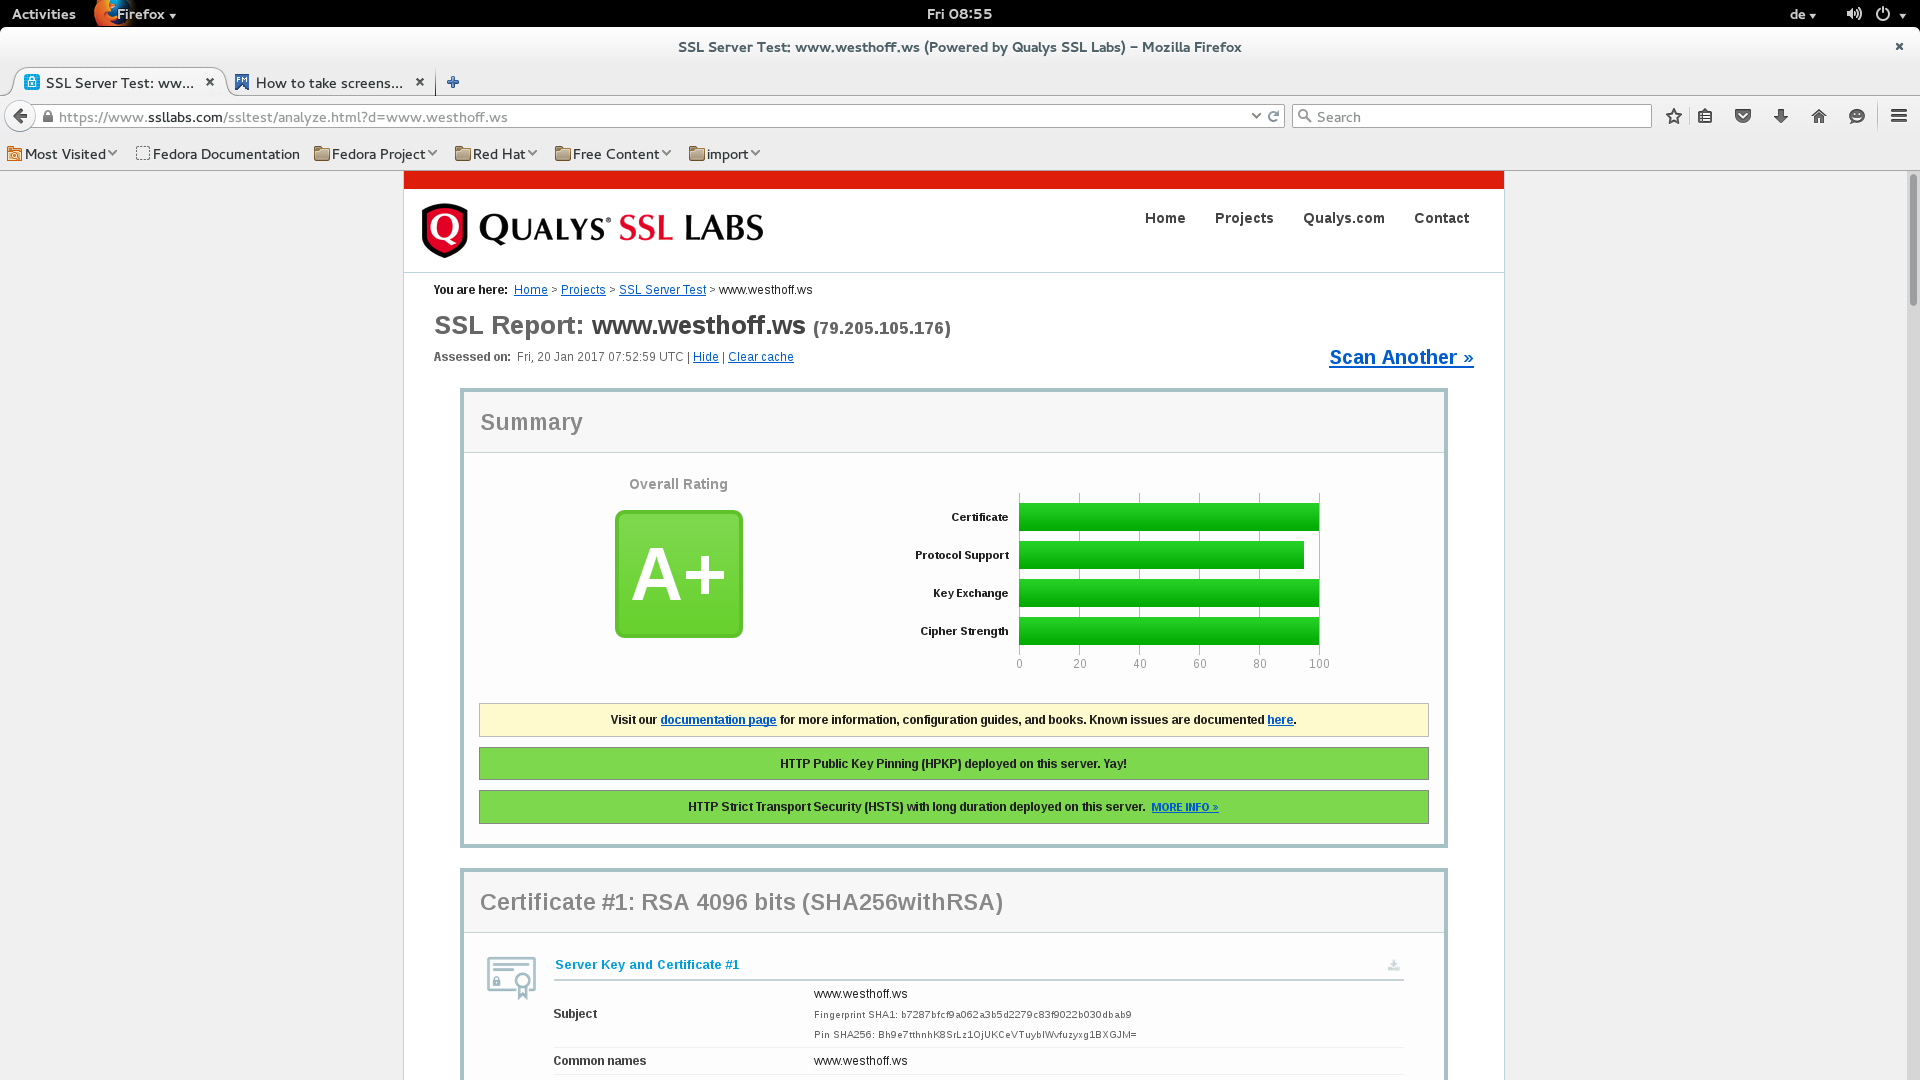Open a new tab with plus button
The image size is (1920, 1080).
coord(453,82)
